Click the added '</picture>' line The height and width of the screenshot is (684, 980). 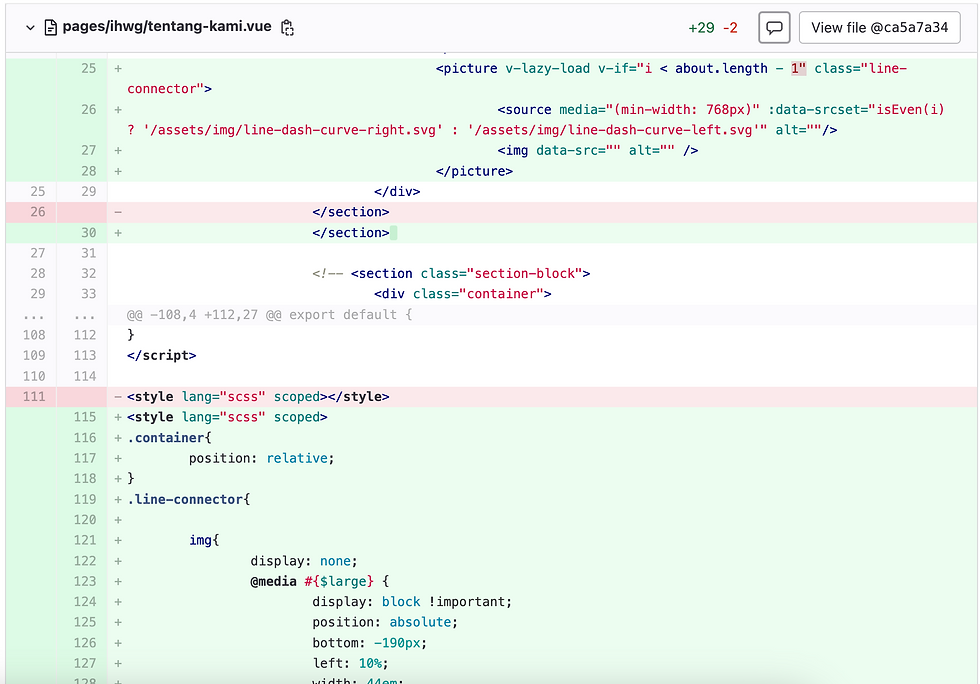coord(474,171)
